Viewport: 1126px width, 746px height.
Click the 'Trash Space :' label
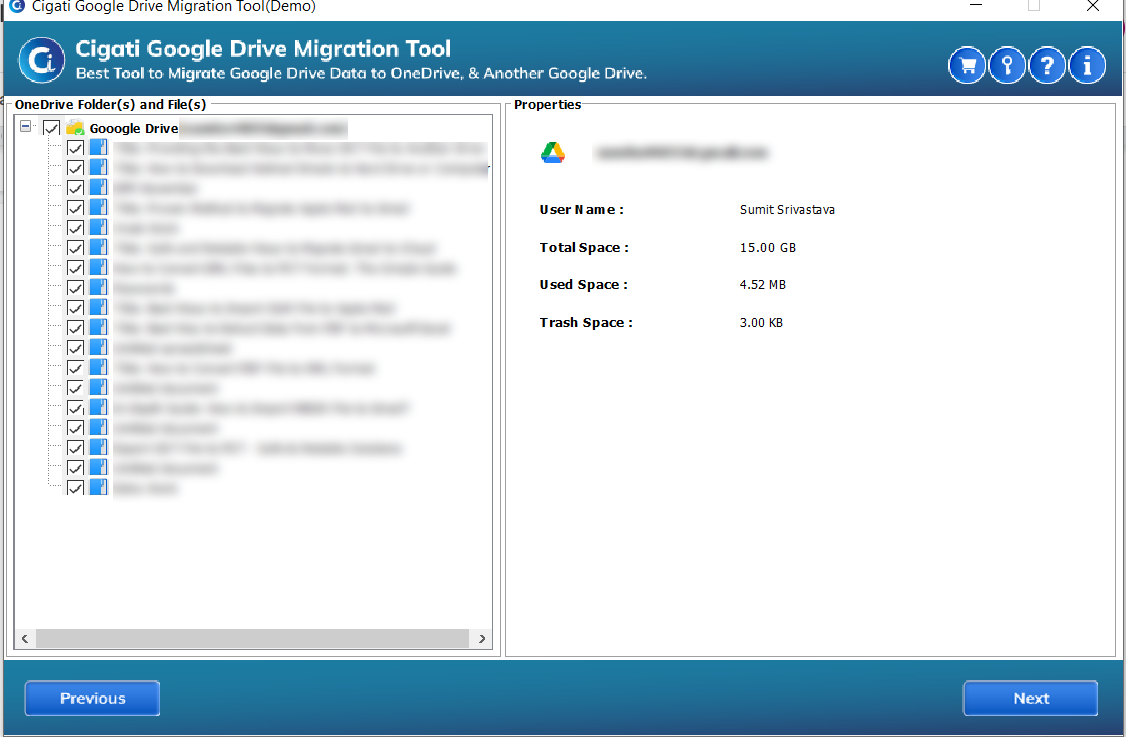[586, 323]
